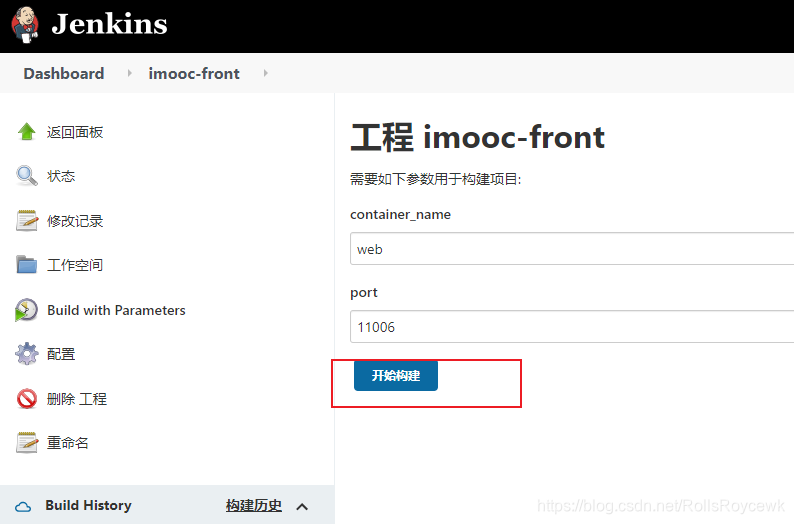Click the 工程 imooc-front page heading
794x524 pixels.
click(478, 137)
